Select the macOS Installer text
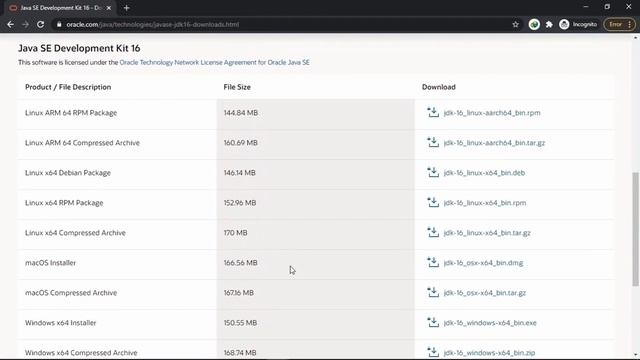This screenshot has height=360, width=640. click(51, 263)
